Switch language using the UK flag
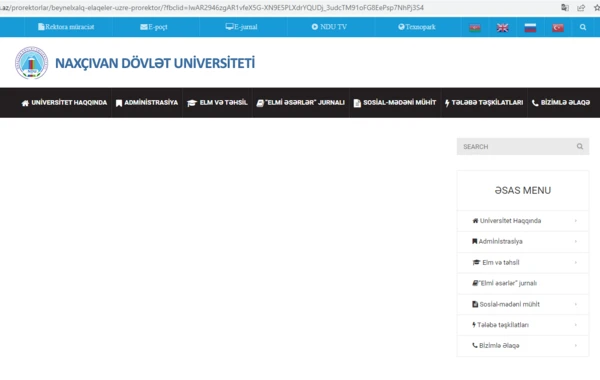The width and height of the screenshot is (600, 380). coord(502,28)
